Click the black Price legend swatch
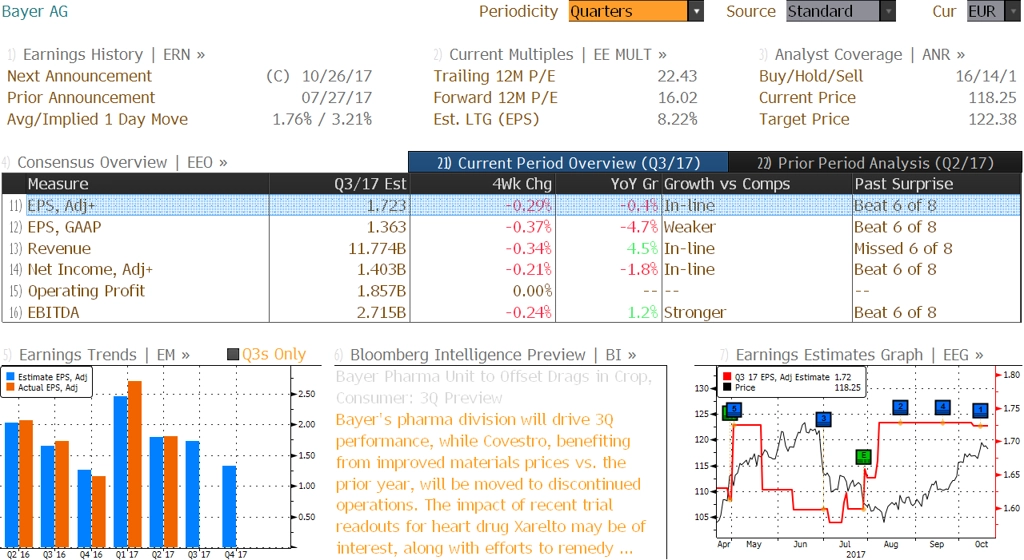 [727, 388]
